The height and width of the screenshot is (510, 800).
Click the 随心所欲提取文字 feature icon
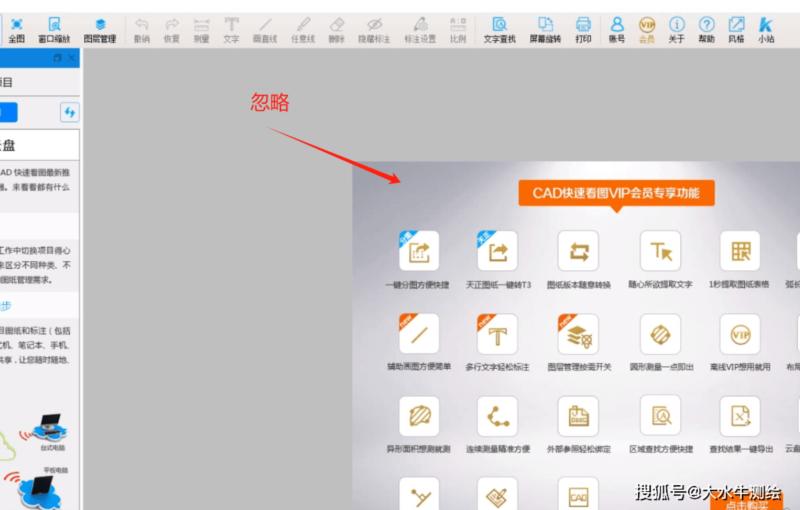(x=660, y=250)
